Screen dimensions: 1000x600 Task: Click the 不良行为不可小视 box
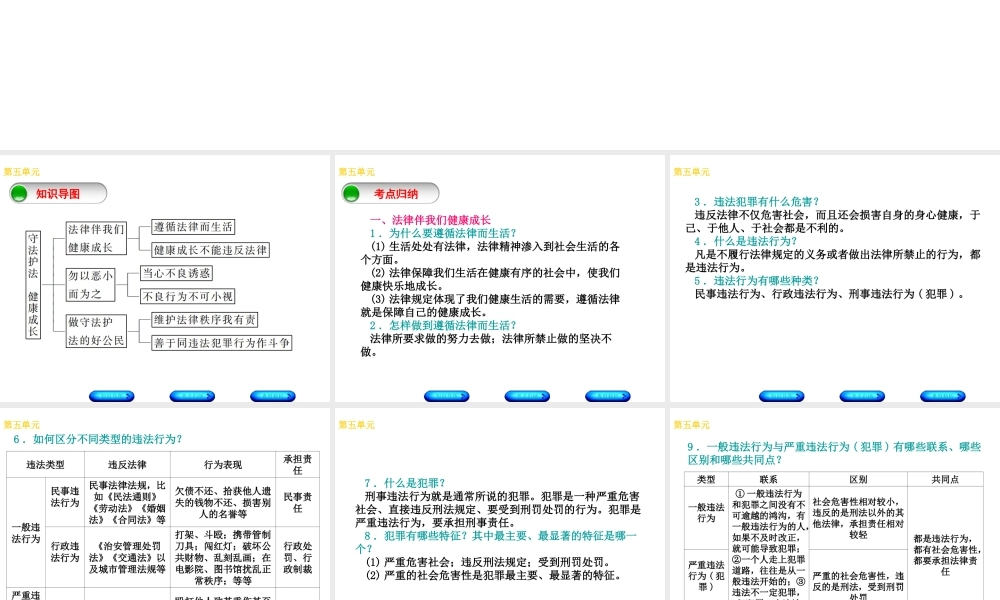pos(188,296)
